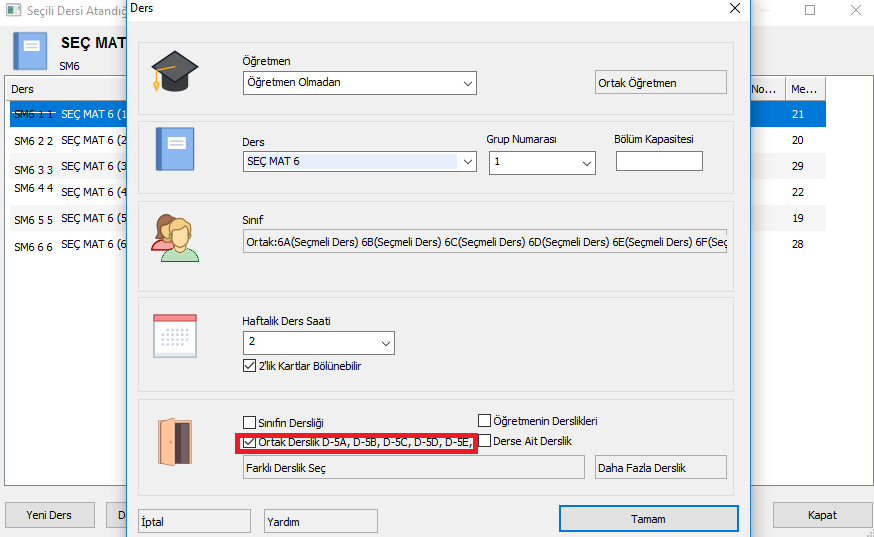Viewport: 874px width, 537px height.
Task: Click the value 19 in the background table
Action: point(798,218)
